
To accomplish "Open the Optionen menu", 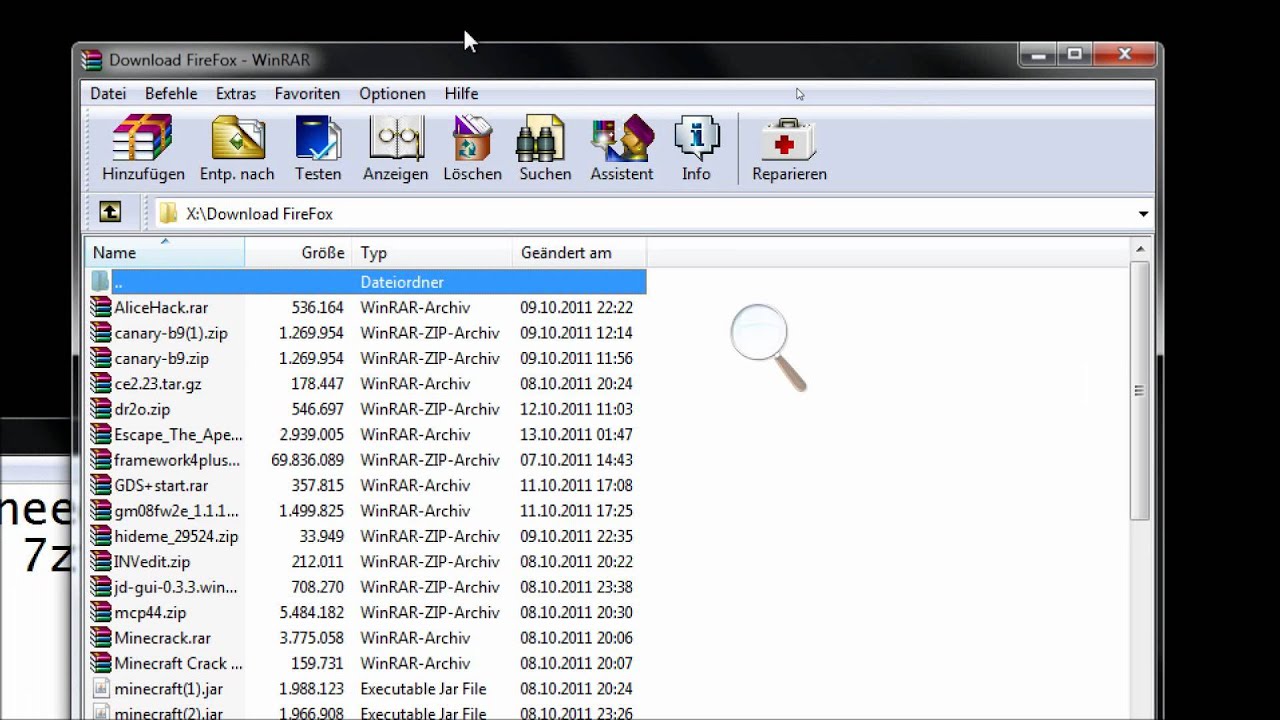I will click(x=392, y=93).
